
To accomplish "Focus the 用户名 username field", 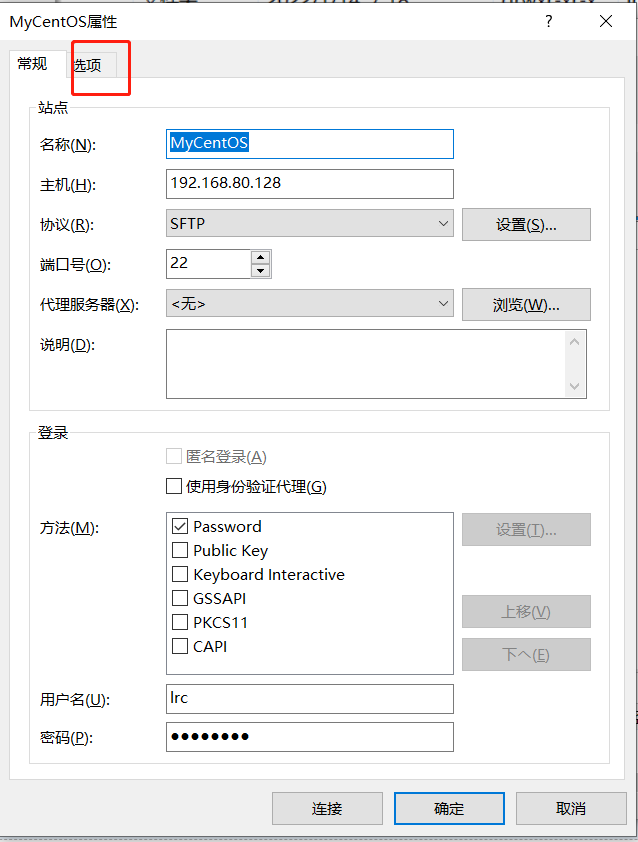I will (309, 699).
